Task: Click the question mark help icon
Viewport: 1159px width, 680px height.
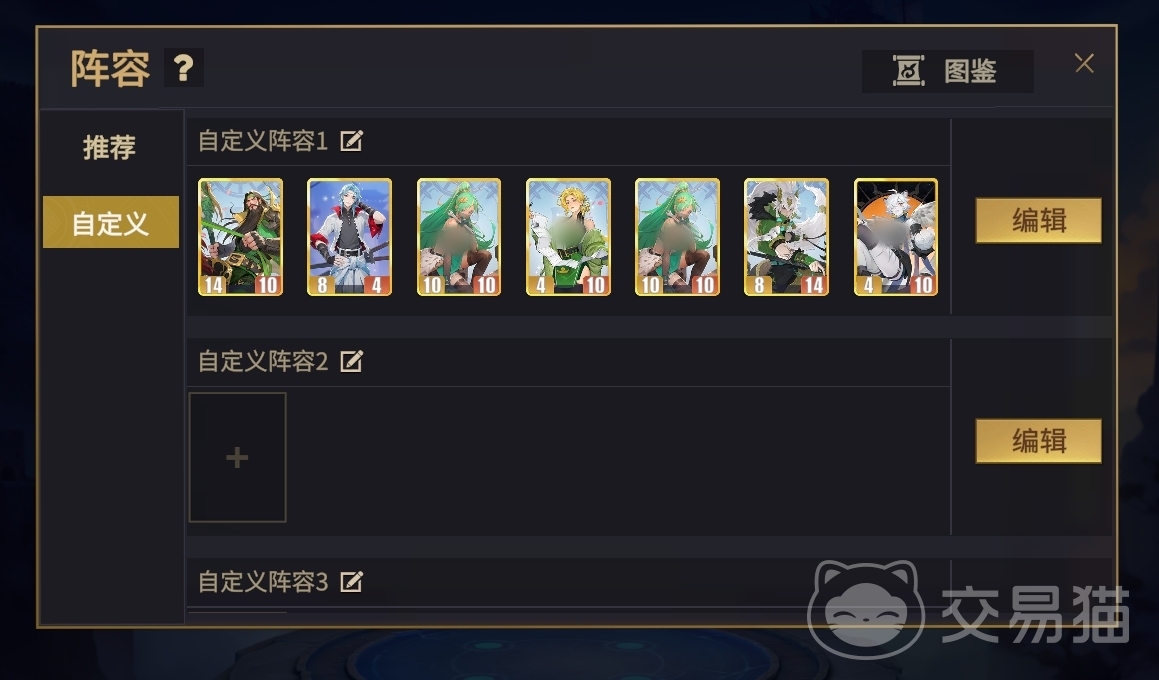Action: point(183,69)
